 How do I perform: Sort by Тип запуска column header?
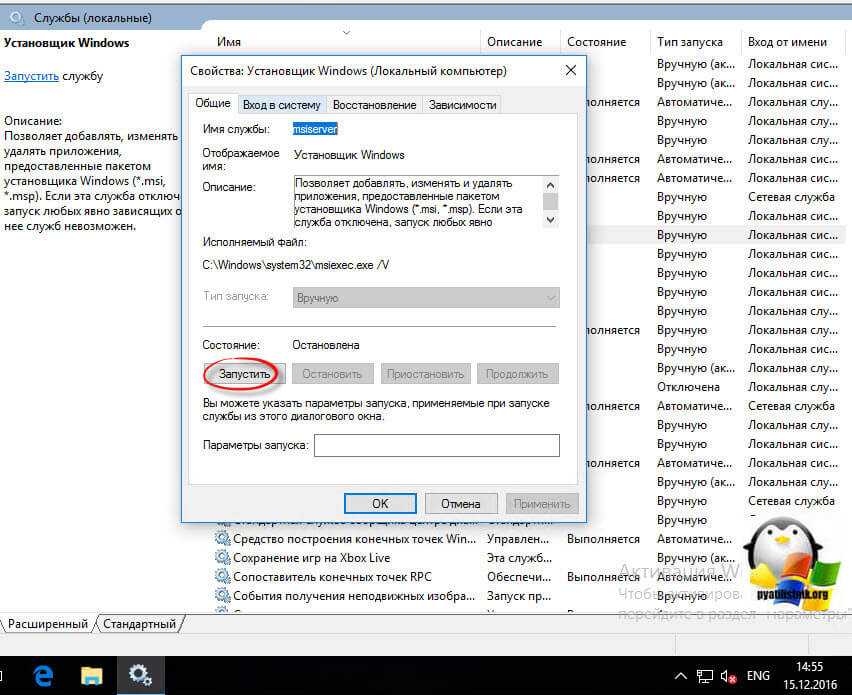pyautogui.click(x=690, y=42)
